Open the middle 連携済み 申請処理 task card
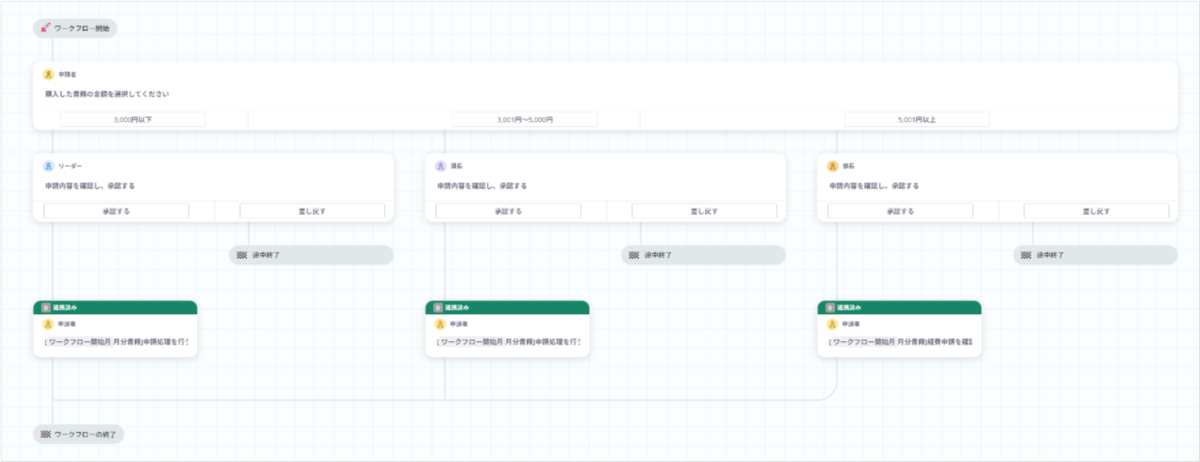1200x462 pixels. (x=507, y=329)
